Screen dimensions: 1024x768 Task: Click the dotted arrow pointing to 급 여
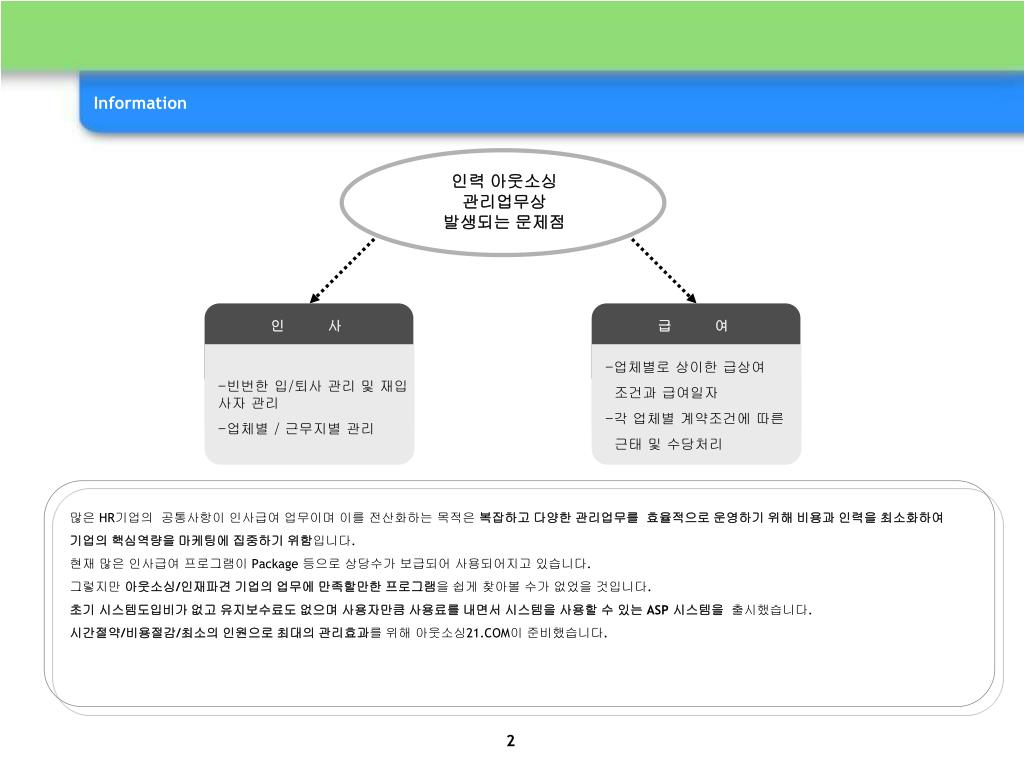(x=664, y=270)
